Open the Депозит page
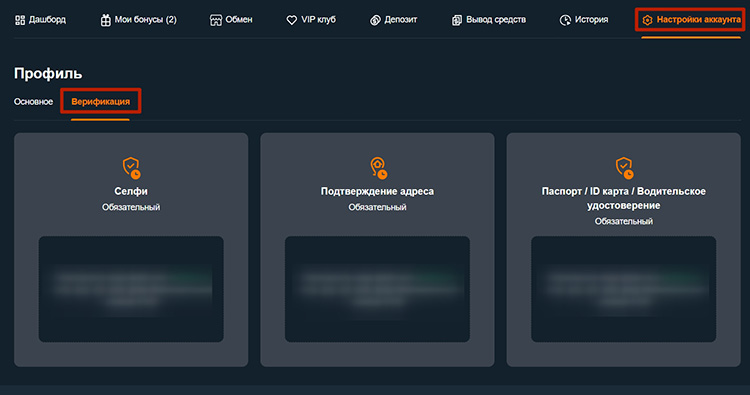 click(x=393, y=20)
